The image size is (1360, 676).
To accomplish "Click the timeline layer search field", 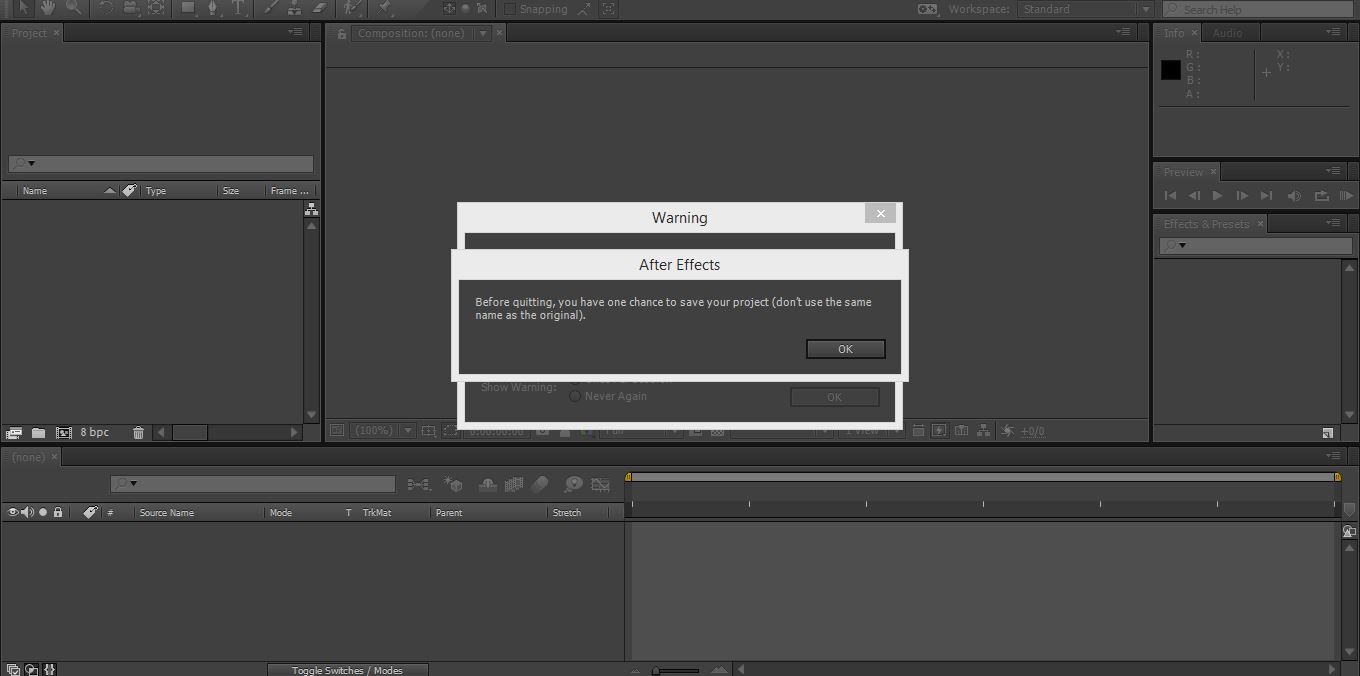I will (x=253, y=484).
